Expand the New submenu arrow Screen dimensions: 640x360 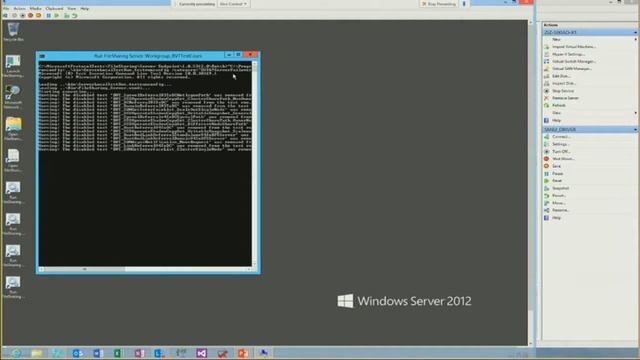coord(635,39)
